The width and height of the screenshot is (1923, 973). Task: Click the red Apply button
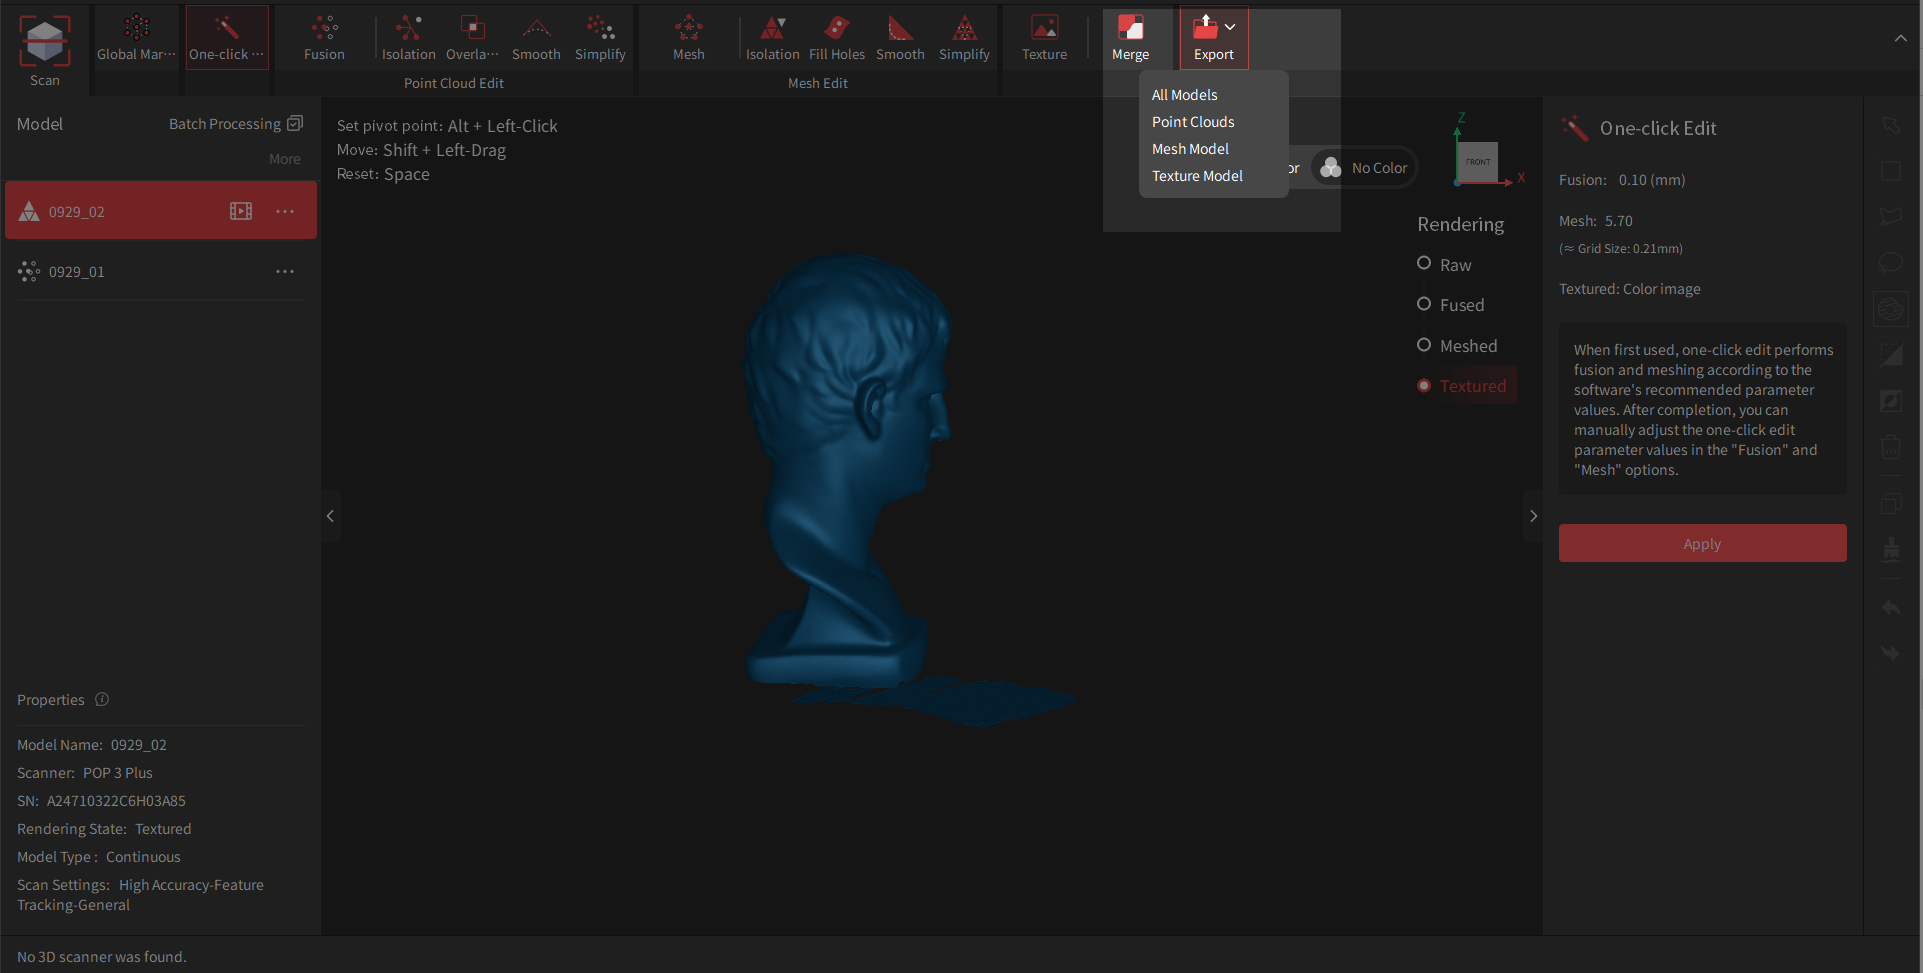tap(1702, 543)
